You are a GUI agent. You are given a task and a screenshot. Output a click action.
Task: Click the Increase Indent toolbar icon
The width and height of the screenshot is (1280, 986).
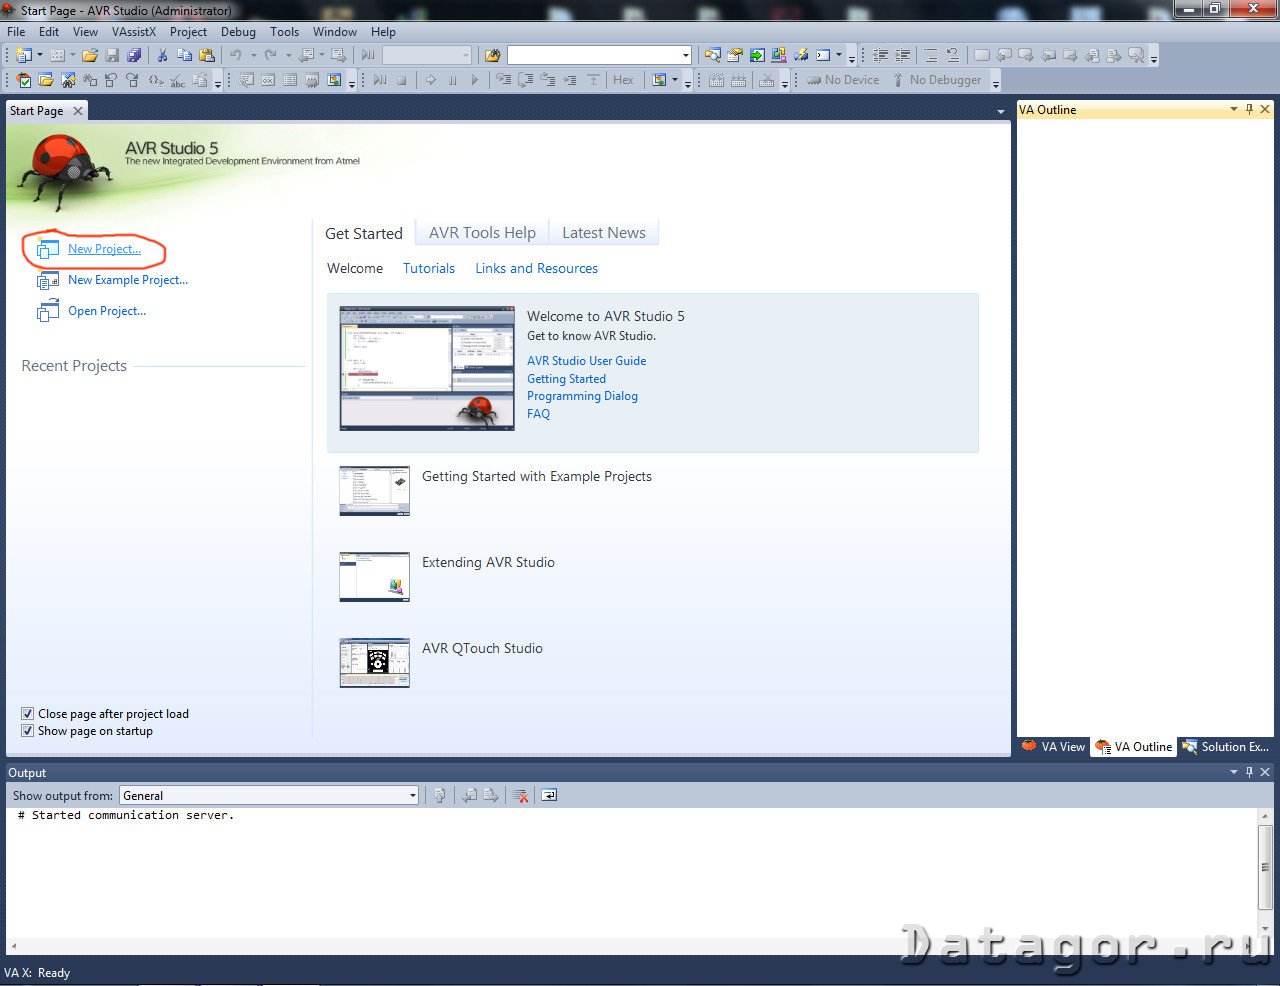[x=902, y=55]
